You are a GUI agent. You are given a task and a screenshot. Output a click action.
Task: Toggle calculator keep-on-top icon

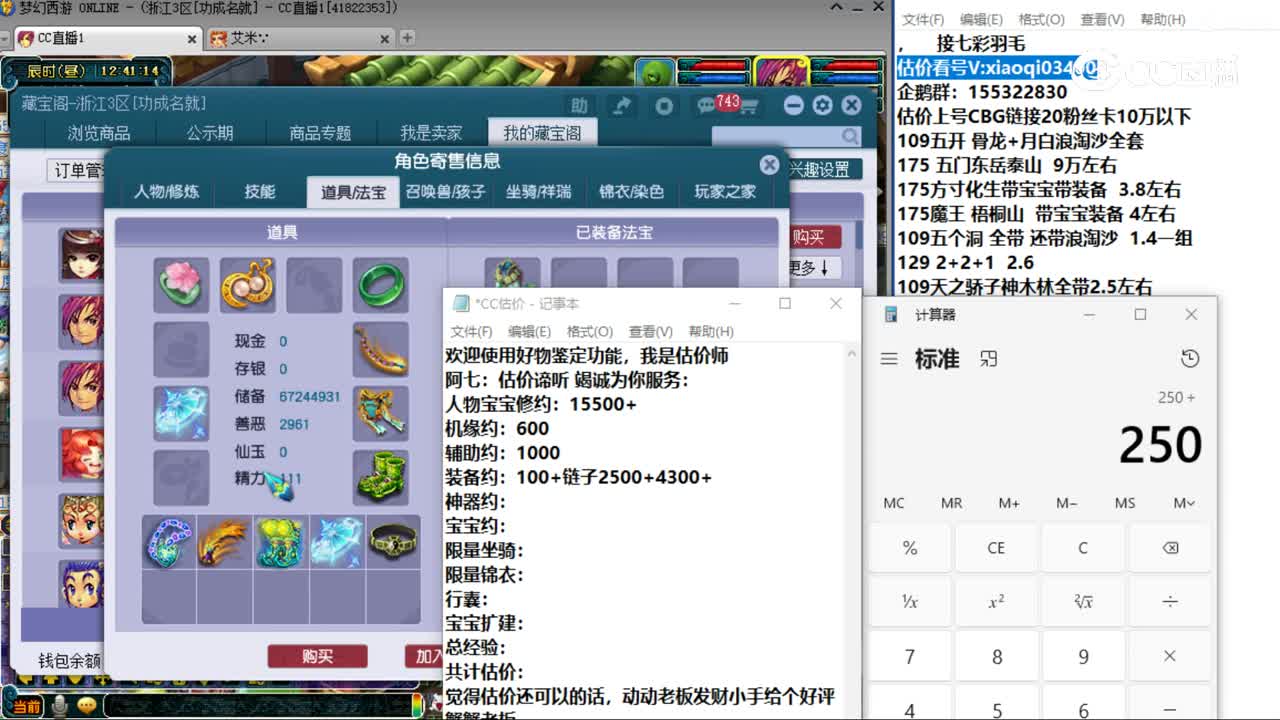[988, 359]
